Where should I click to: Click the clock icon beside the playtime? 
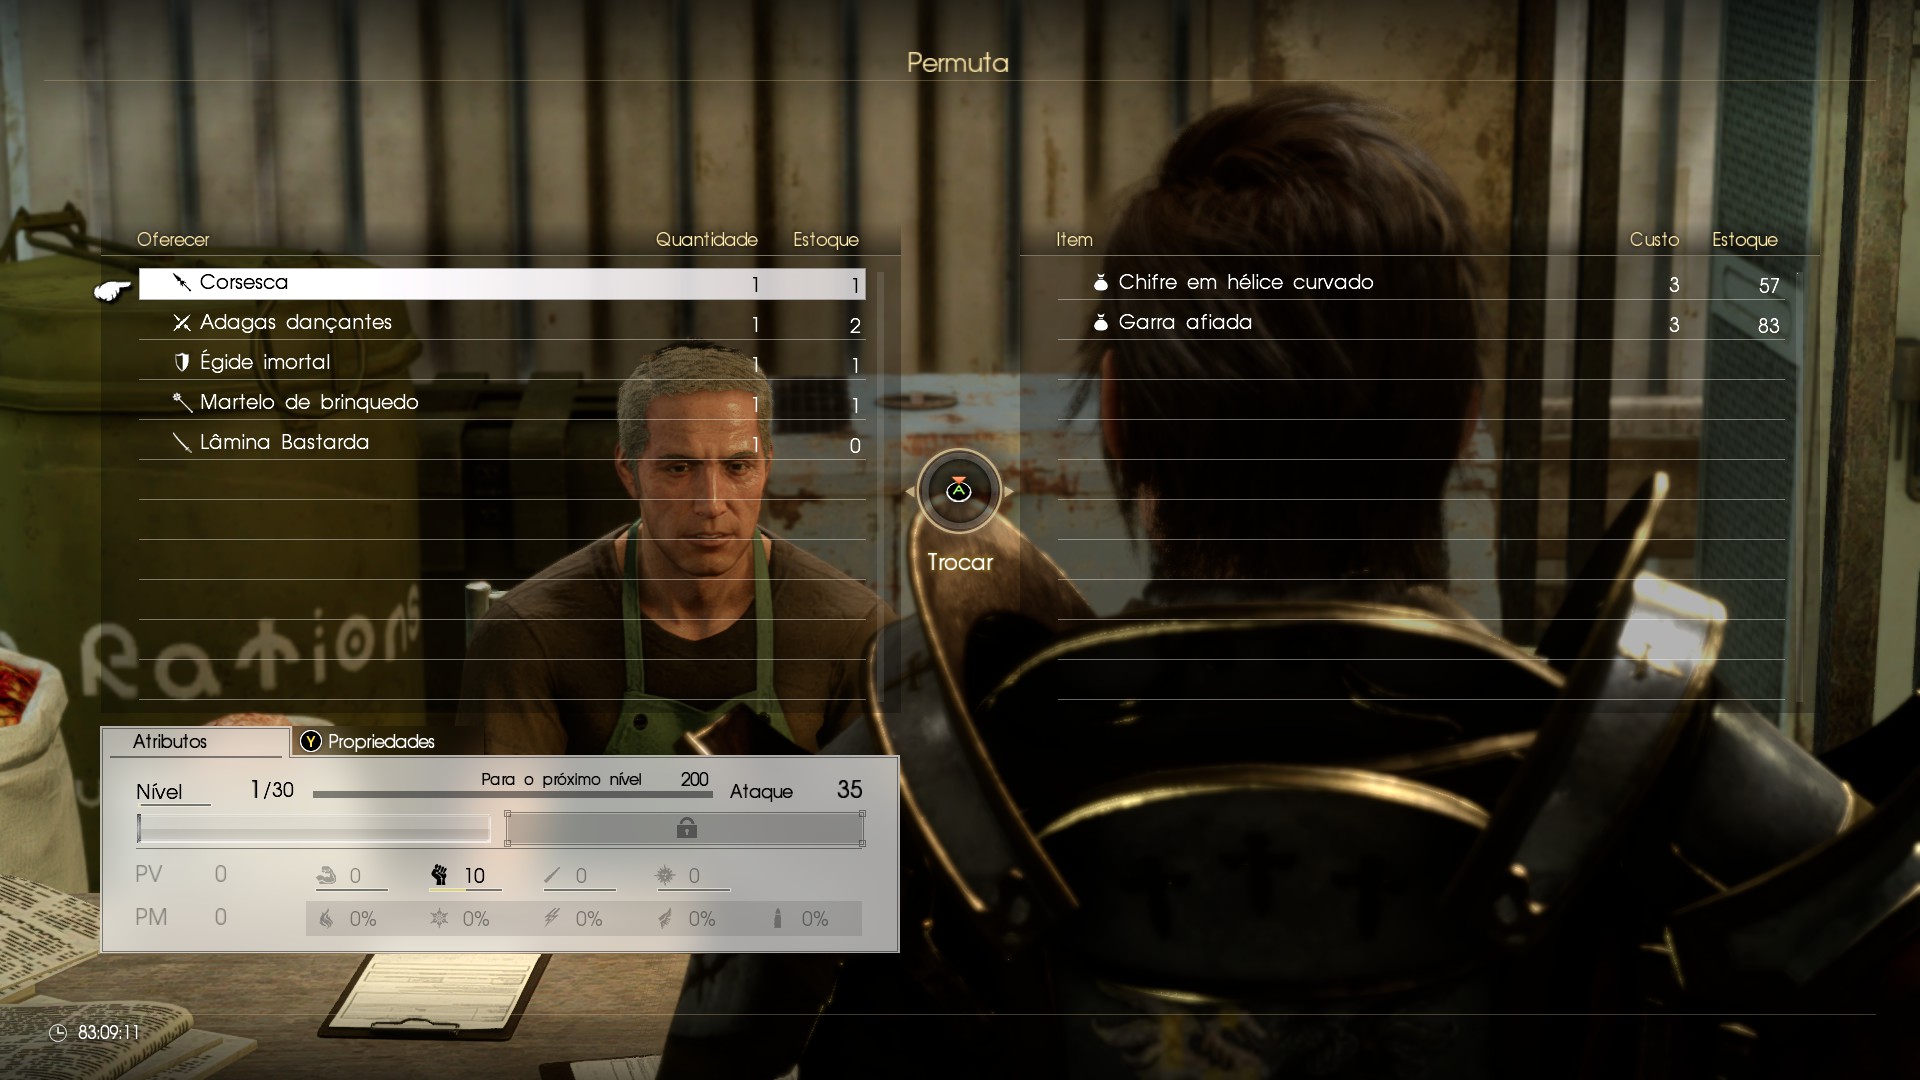coord(58,1033)
